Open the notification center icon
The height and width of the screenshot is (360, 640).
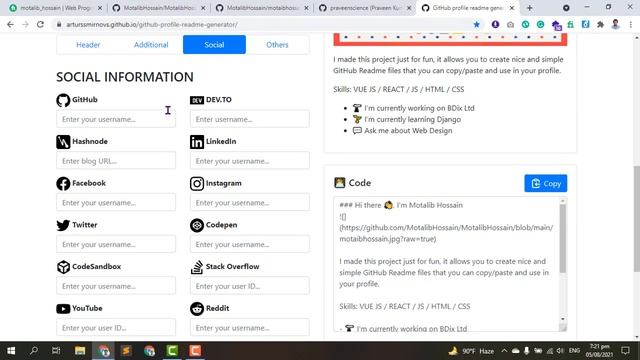click(625, 351)
